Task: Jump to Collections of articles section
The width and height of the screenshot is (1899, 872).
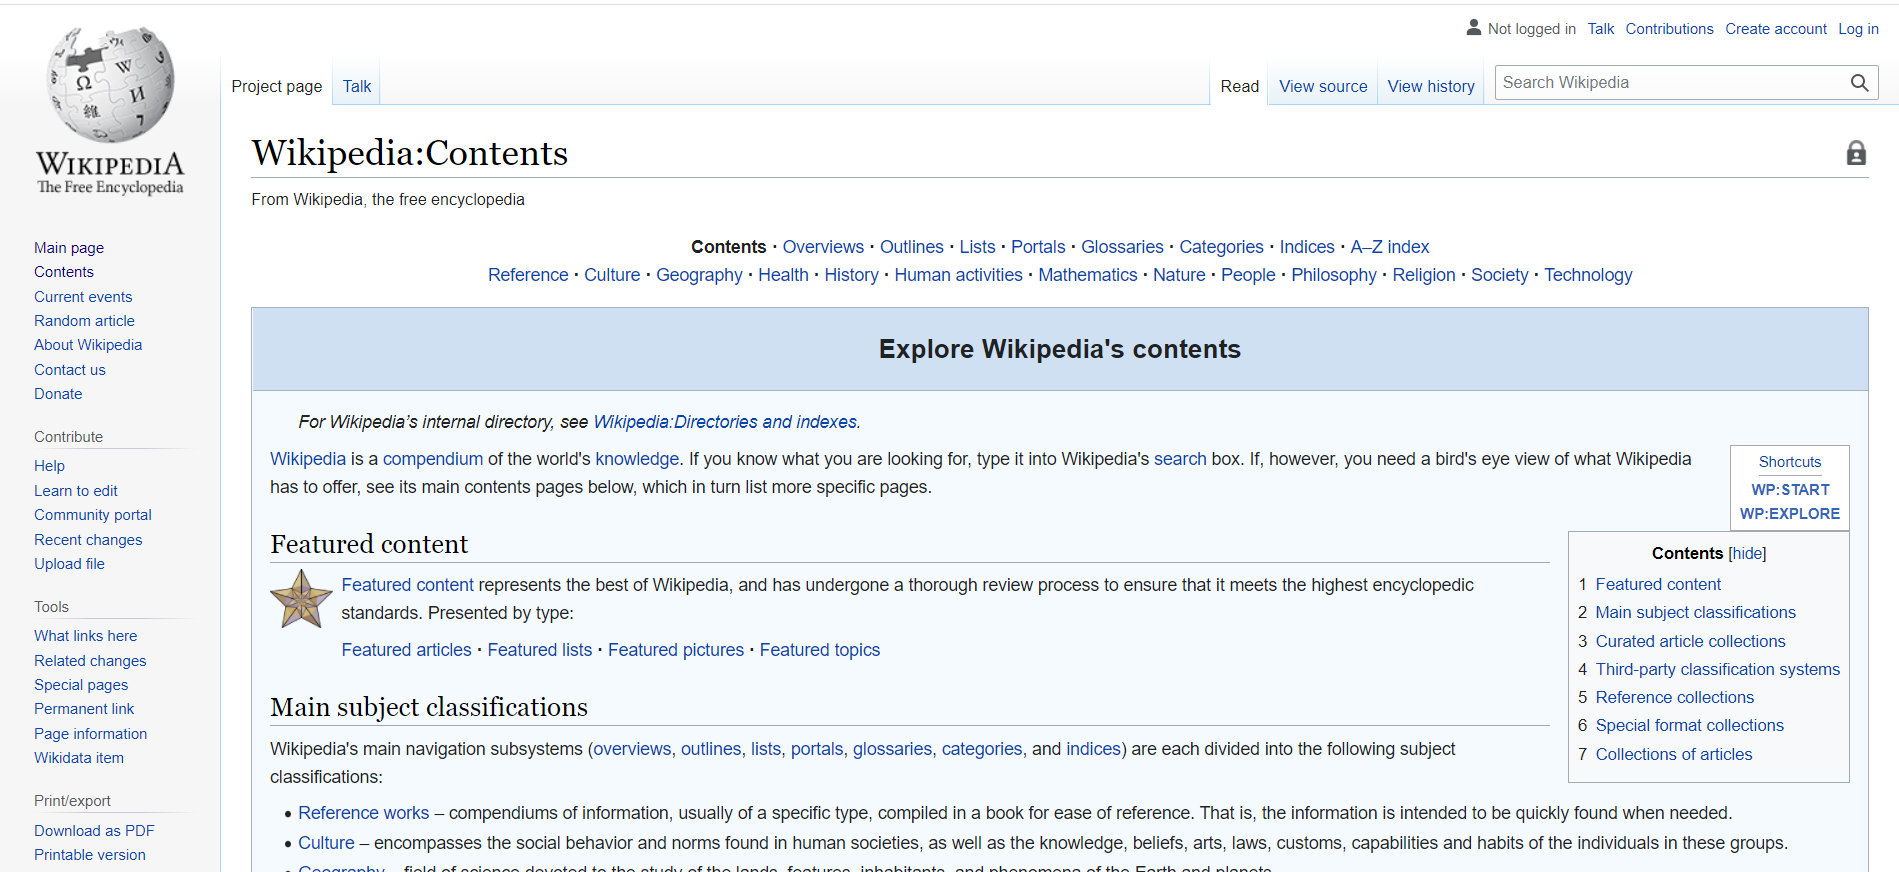Action: click(1674, 754)
